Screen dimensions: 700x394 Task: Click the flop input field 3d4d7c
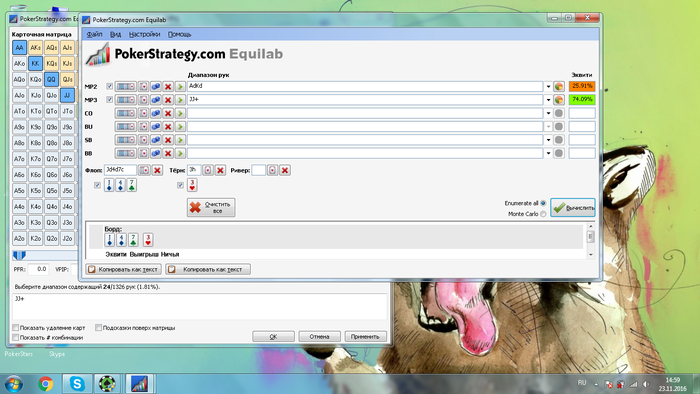click(120, 170)
